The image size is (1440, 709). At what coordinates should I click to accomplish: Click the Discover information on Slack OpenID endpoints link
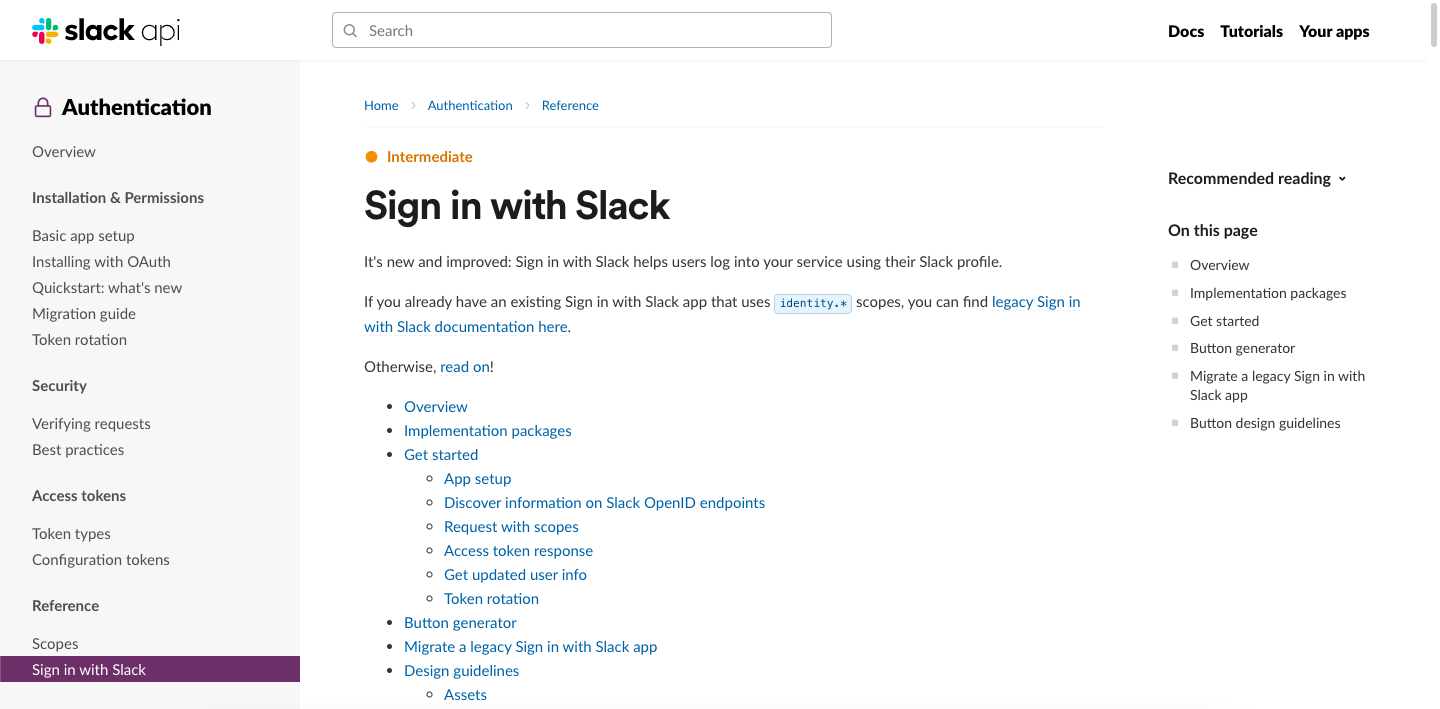[x=604, y=503]
